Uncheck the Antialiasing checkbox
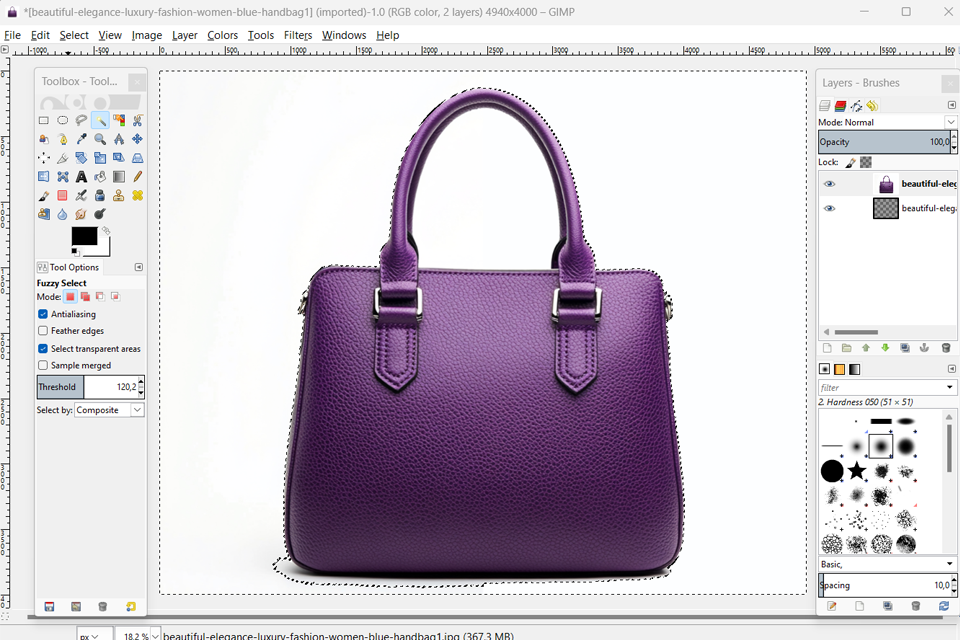Viewport: 960px width, 640px height. click(43, 314)
